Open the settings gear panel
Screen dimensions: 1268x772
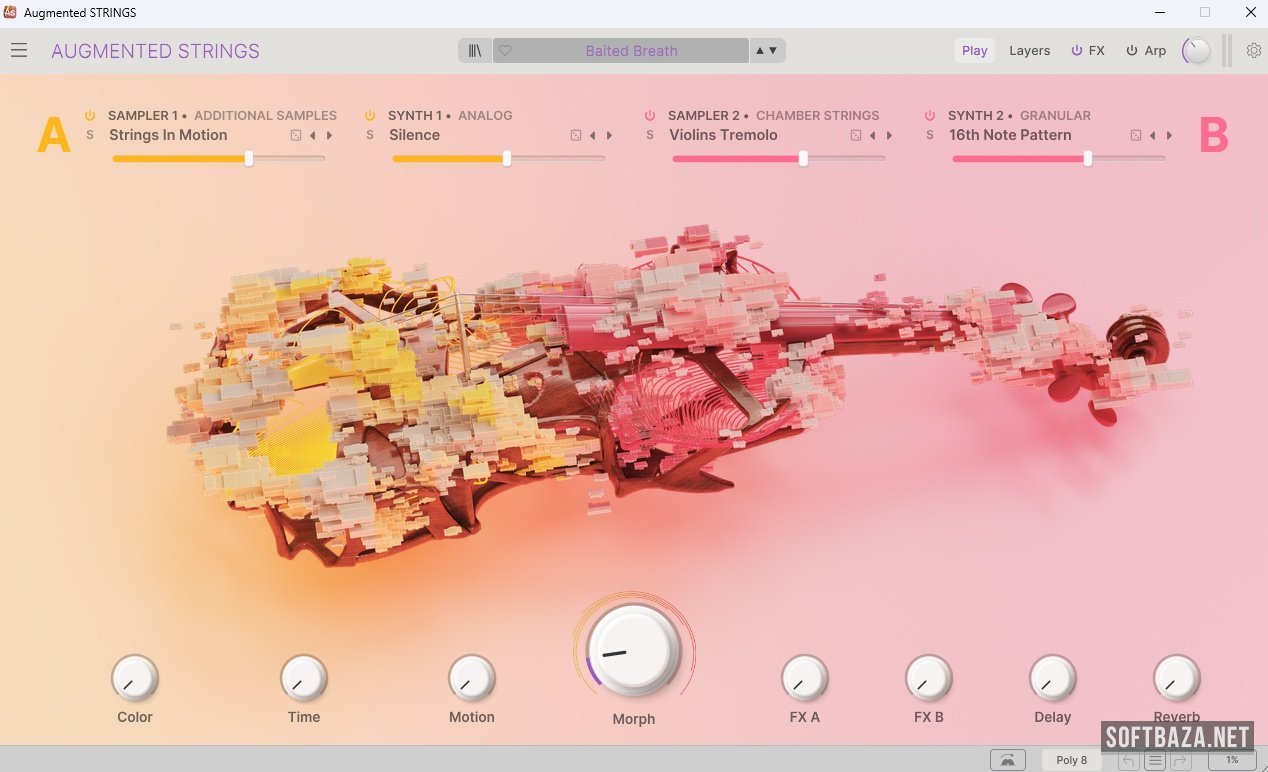click(1253, 51)
